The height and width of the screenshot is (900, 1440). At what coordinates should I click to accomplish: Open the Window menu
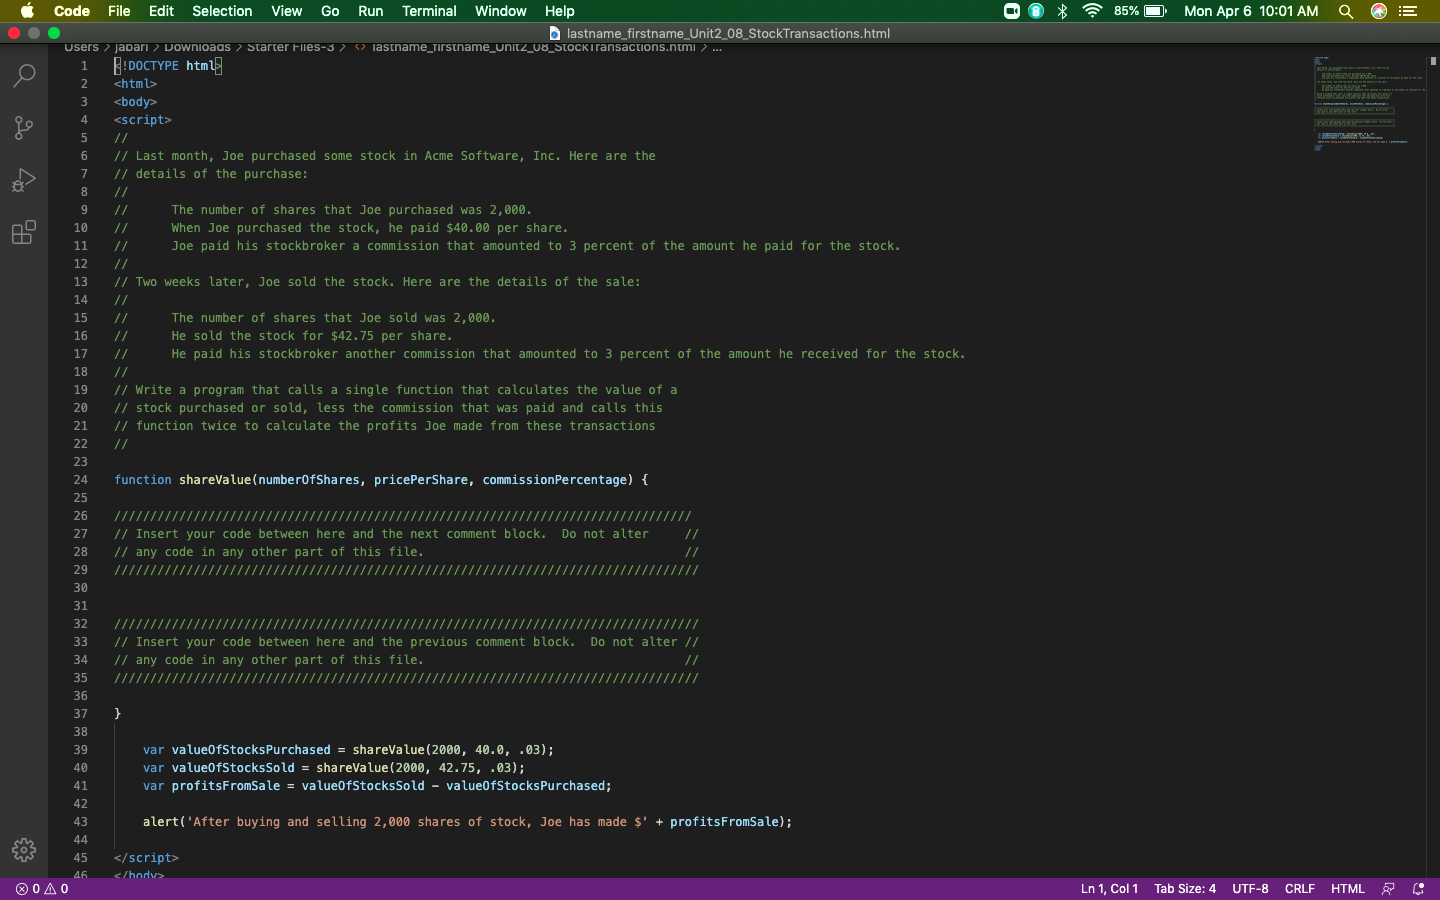500,11
